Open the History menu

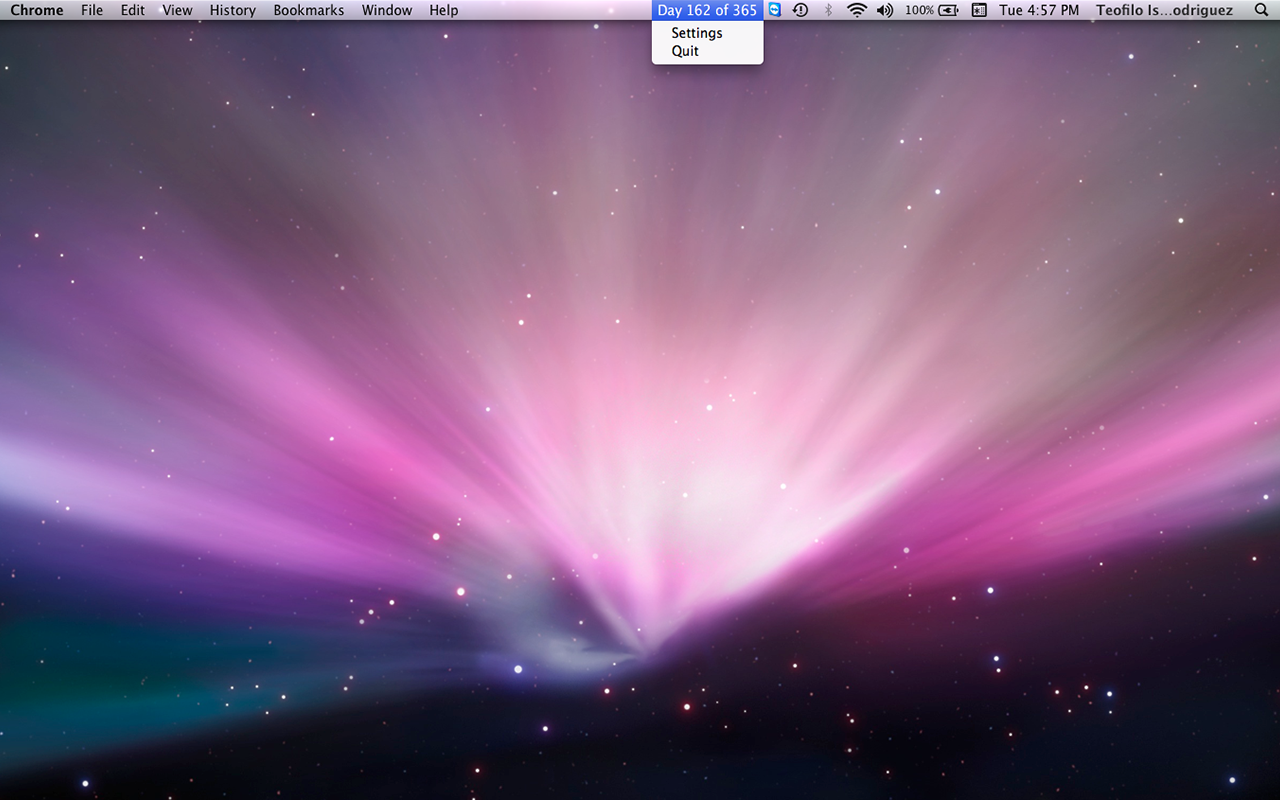click(x=233, y=10)
